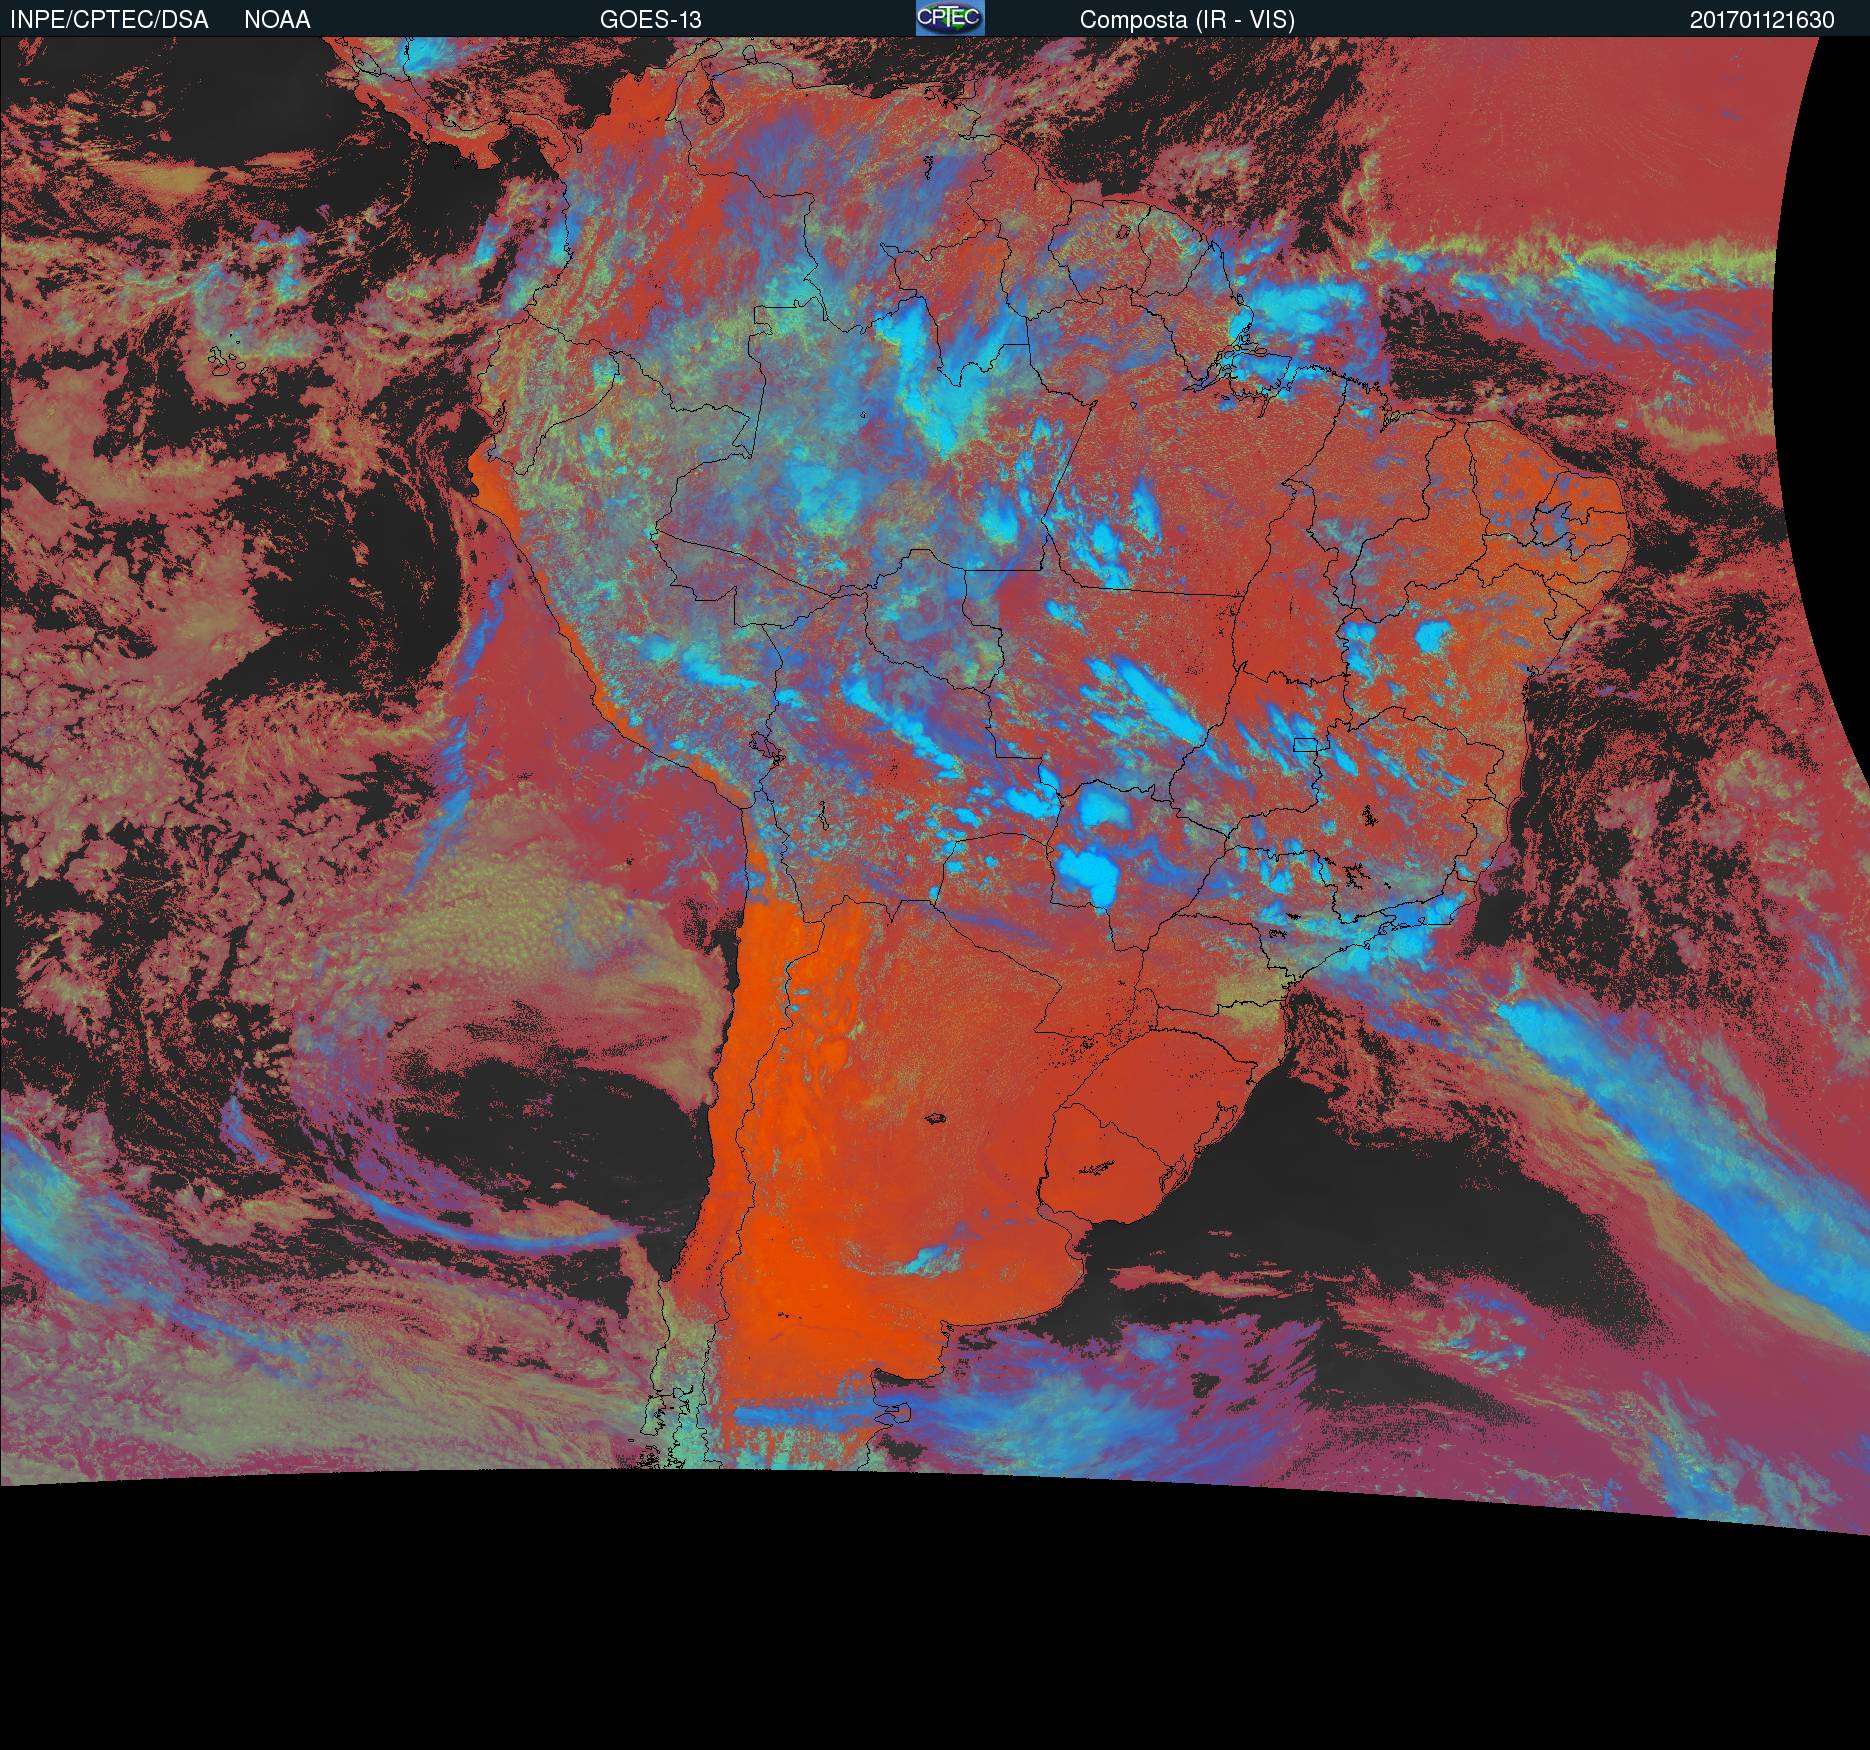Click the INPE/CPTEC/DSA header text
This screenshot has height=1750, width=1870.
pos(109,20)
